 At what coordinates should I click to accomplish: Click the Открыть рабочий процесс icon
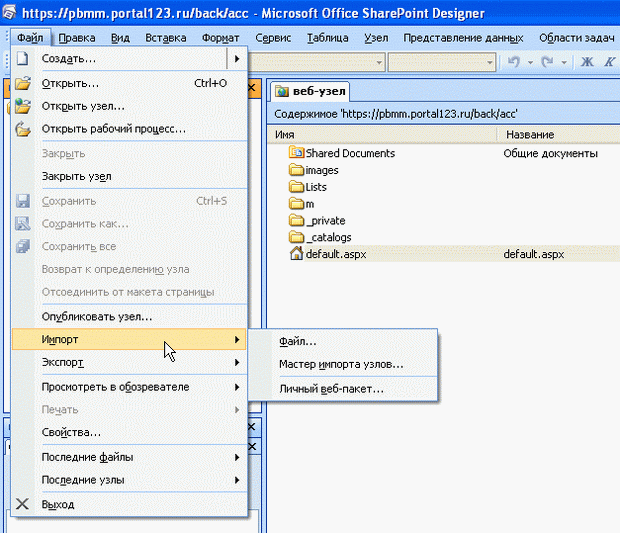pyautogui.click(x=22, y=129)
